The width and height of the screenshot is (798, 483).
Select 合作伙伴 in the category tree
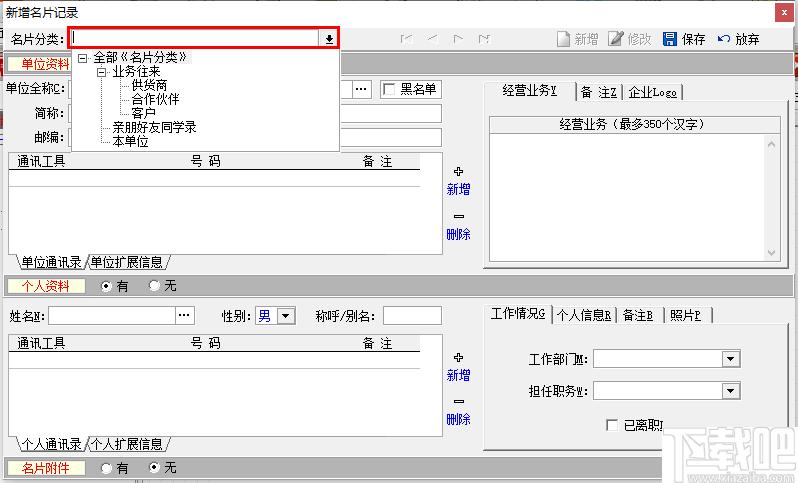click(x=155, y=99)
